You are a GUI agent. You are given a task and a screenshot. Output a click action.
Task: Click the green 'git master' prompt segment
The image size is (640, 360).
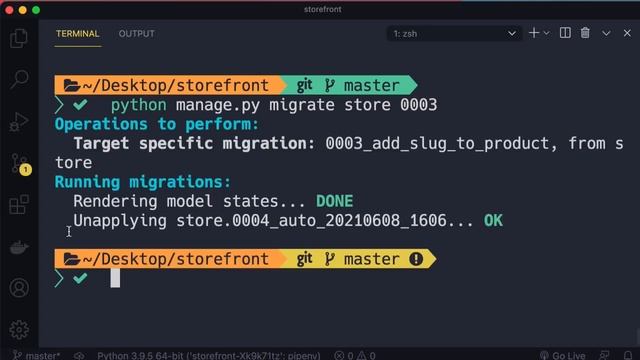348,85
